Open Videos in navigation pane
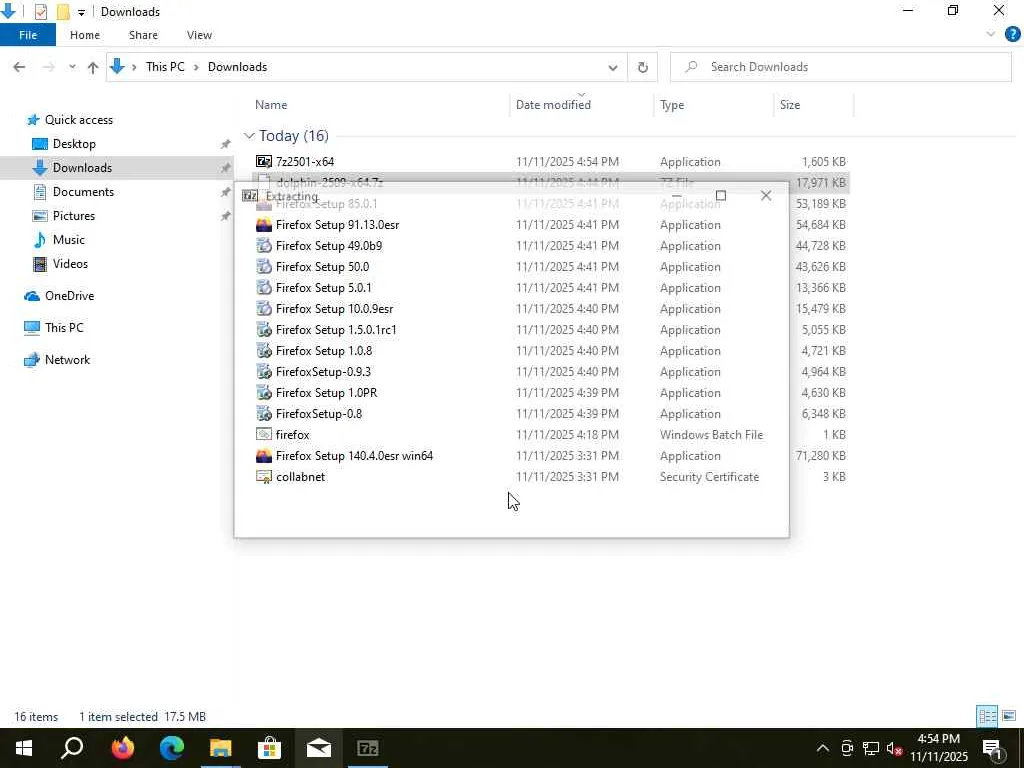The height and width of the screenshot is (768, 1024). point(70,264)
